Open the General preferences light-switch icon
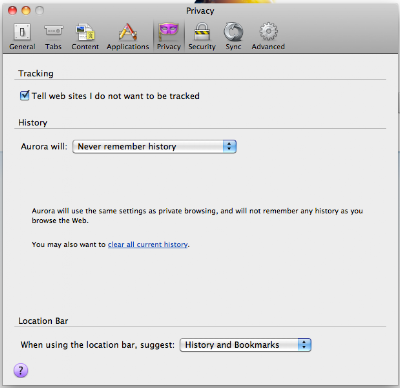Viewport: 400px width, 388px height. click(x=22, y=32)
